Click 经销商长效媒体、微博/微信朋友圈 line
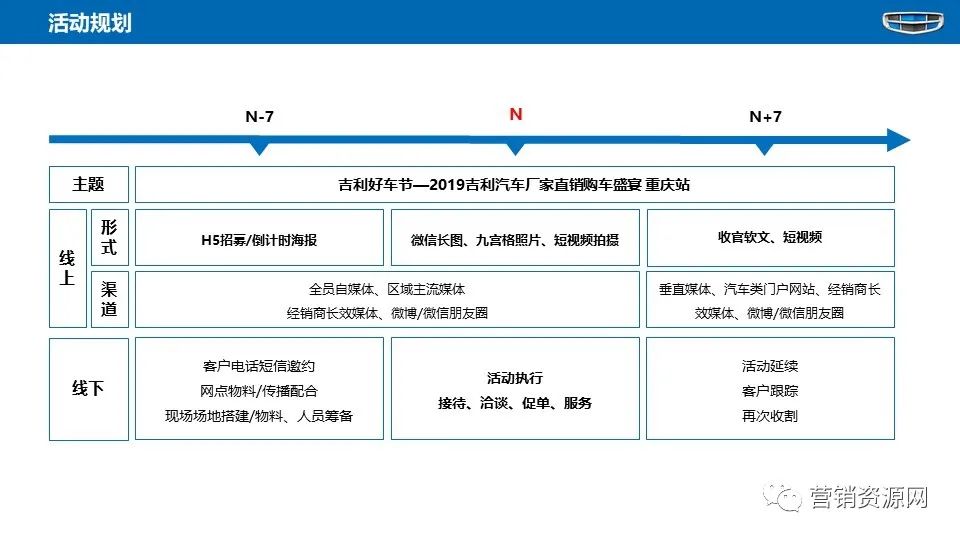This screenshot has height=540, width=960. [387, 313]
